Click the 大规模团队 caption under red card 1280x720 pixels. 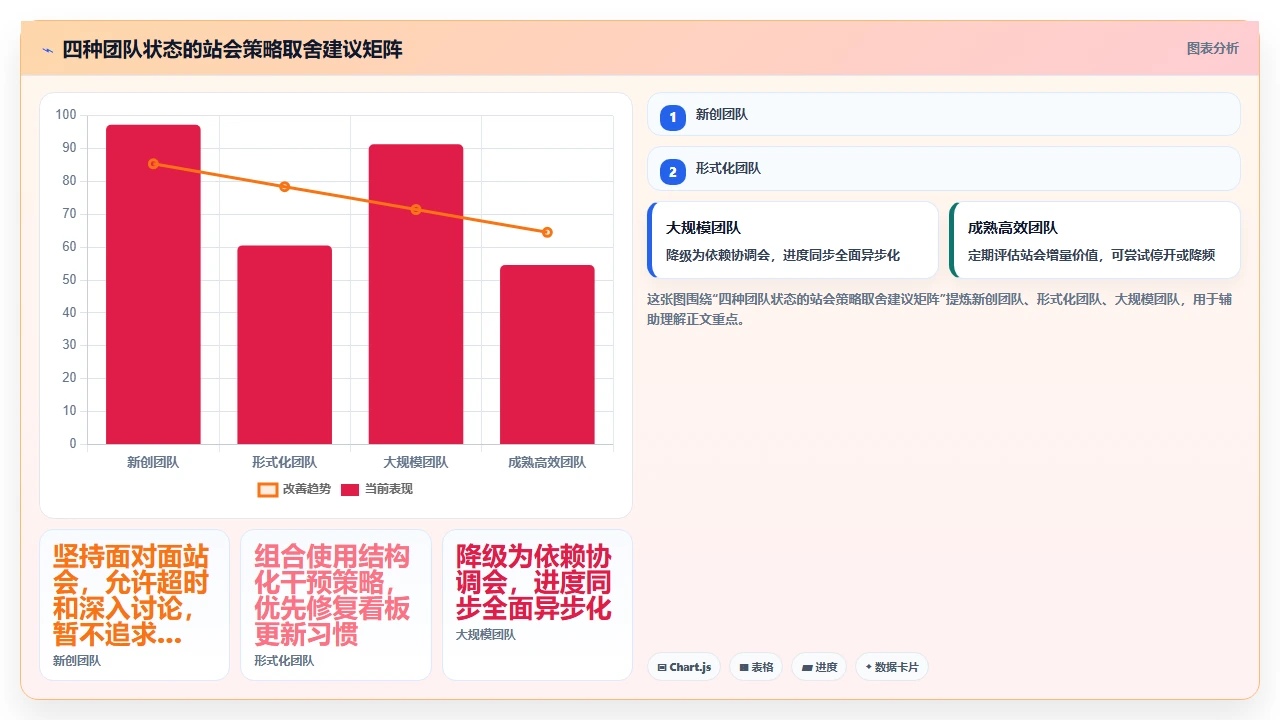coord(486,635)
